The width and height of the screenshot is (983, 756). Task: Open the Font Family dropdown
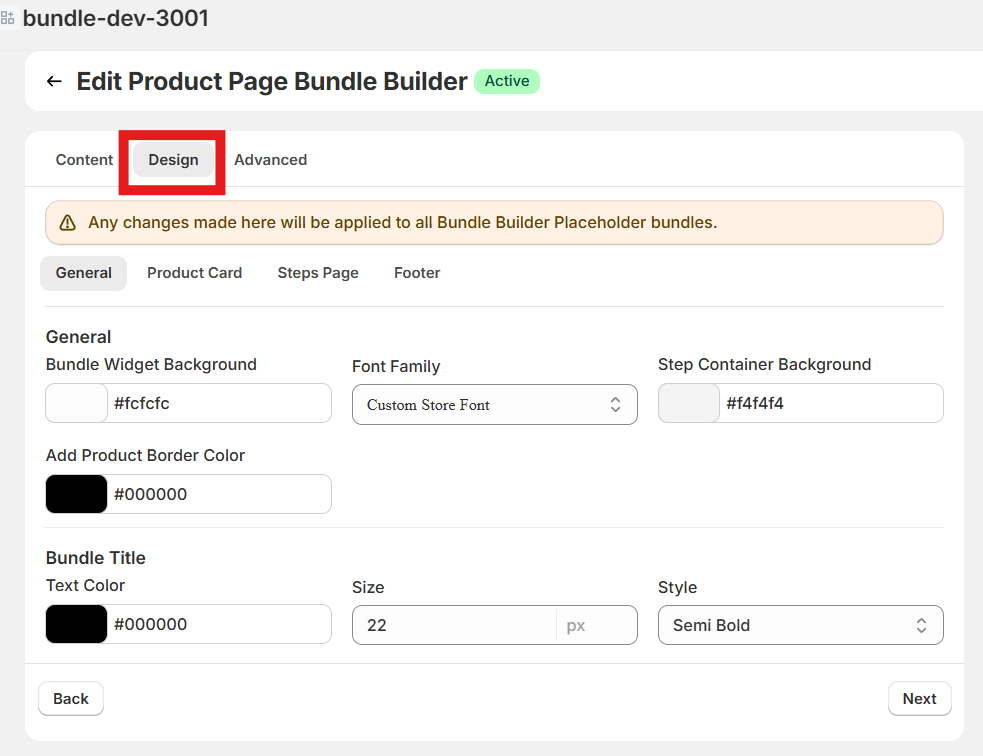494,405
